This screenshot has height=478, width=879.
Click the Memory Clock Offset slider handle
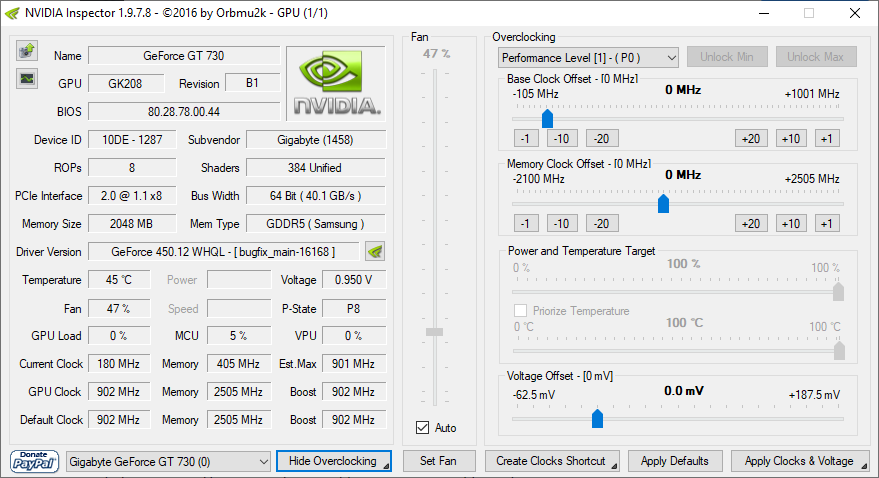click(x=663, y=203)
